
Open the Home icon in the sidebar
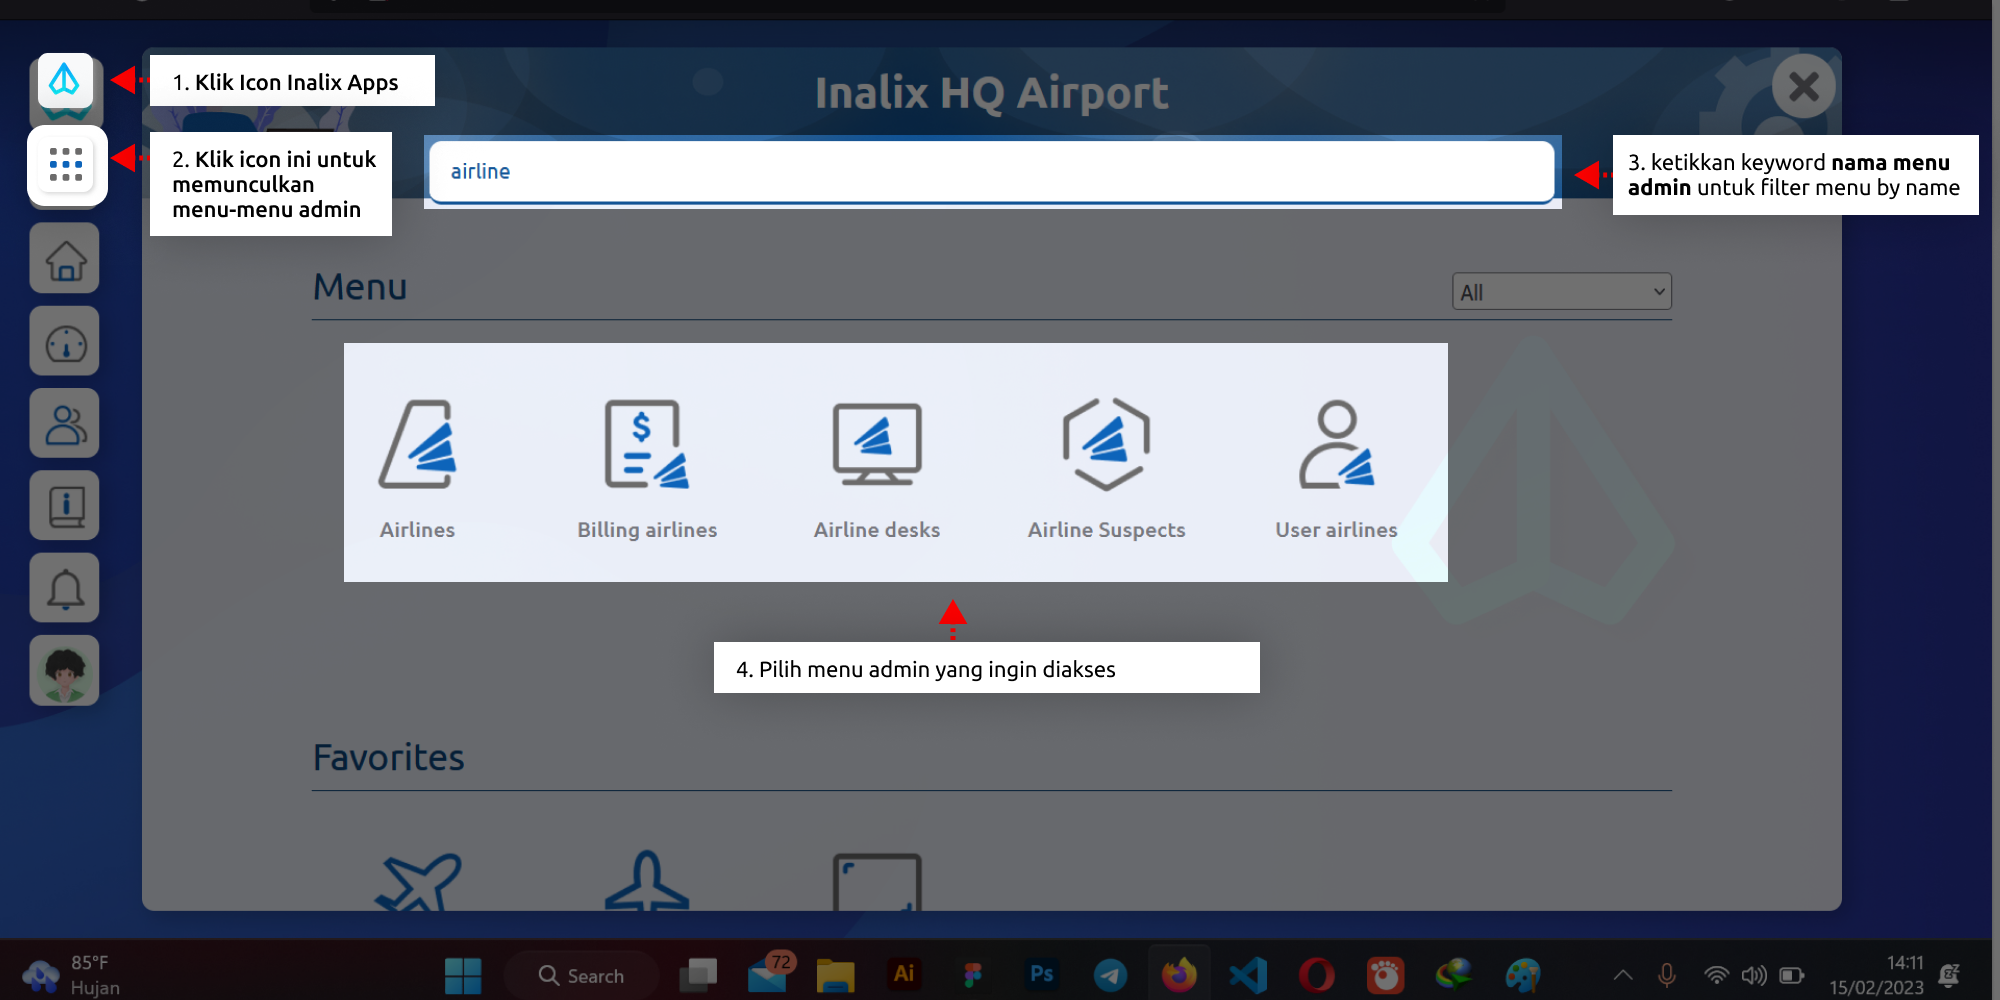click(64, 259)
